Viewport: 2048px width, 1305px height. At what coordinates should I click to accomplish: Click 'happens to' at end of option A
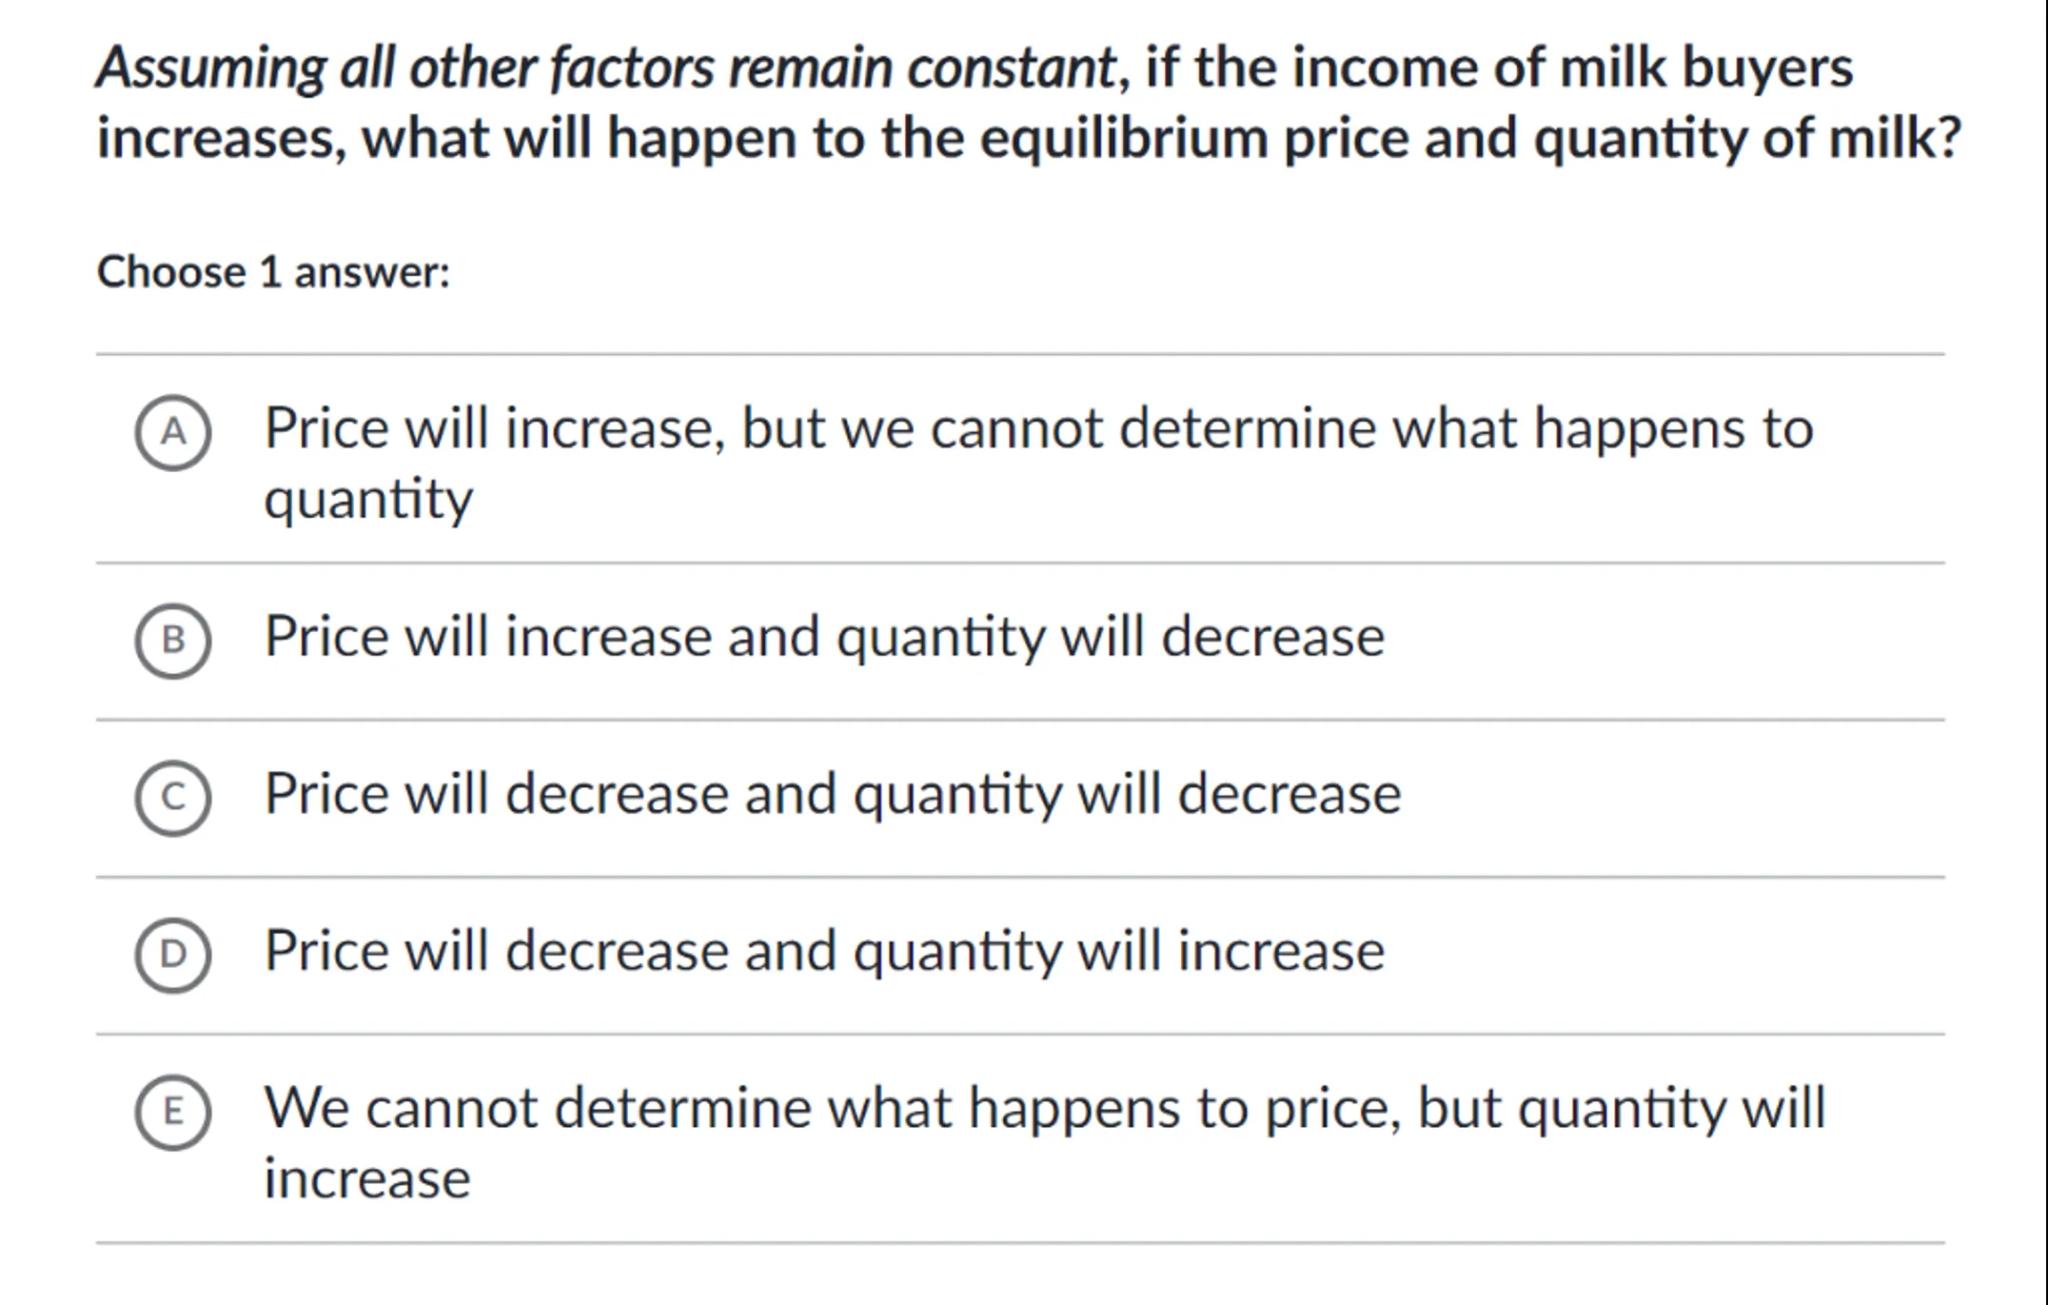tap(1673, 428)
